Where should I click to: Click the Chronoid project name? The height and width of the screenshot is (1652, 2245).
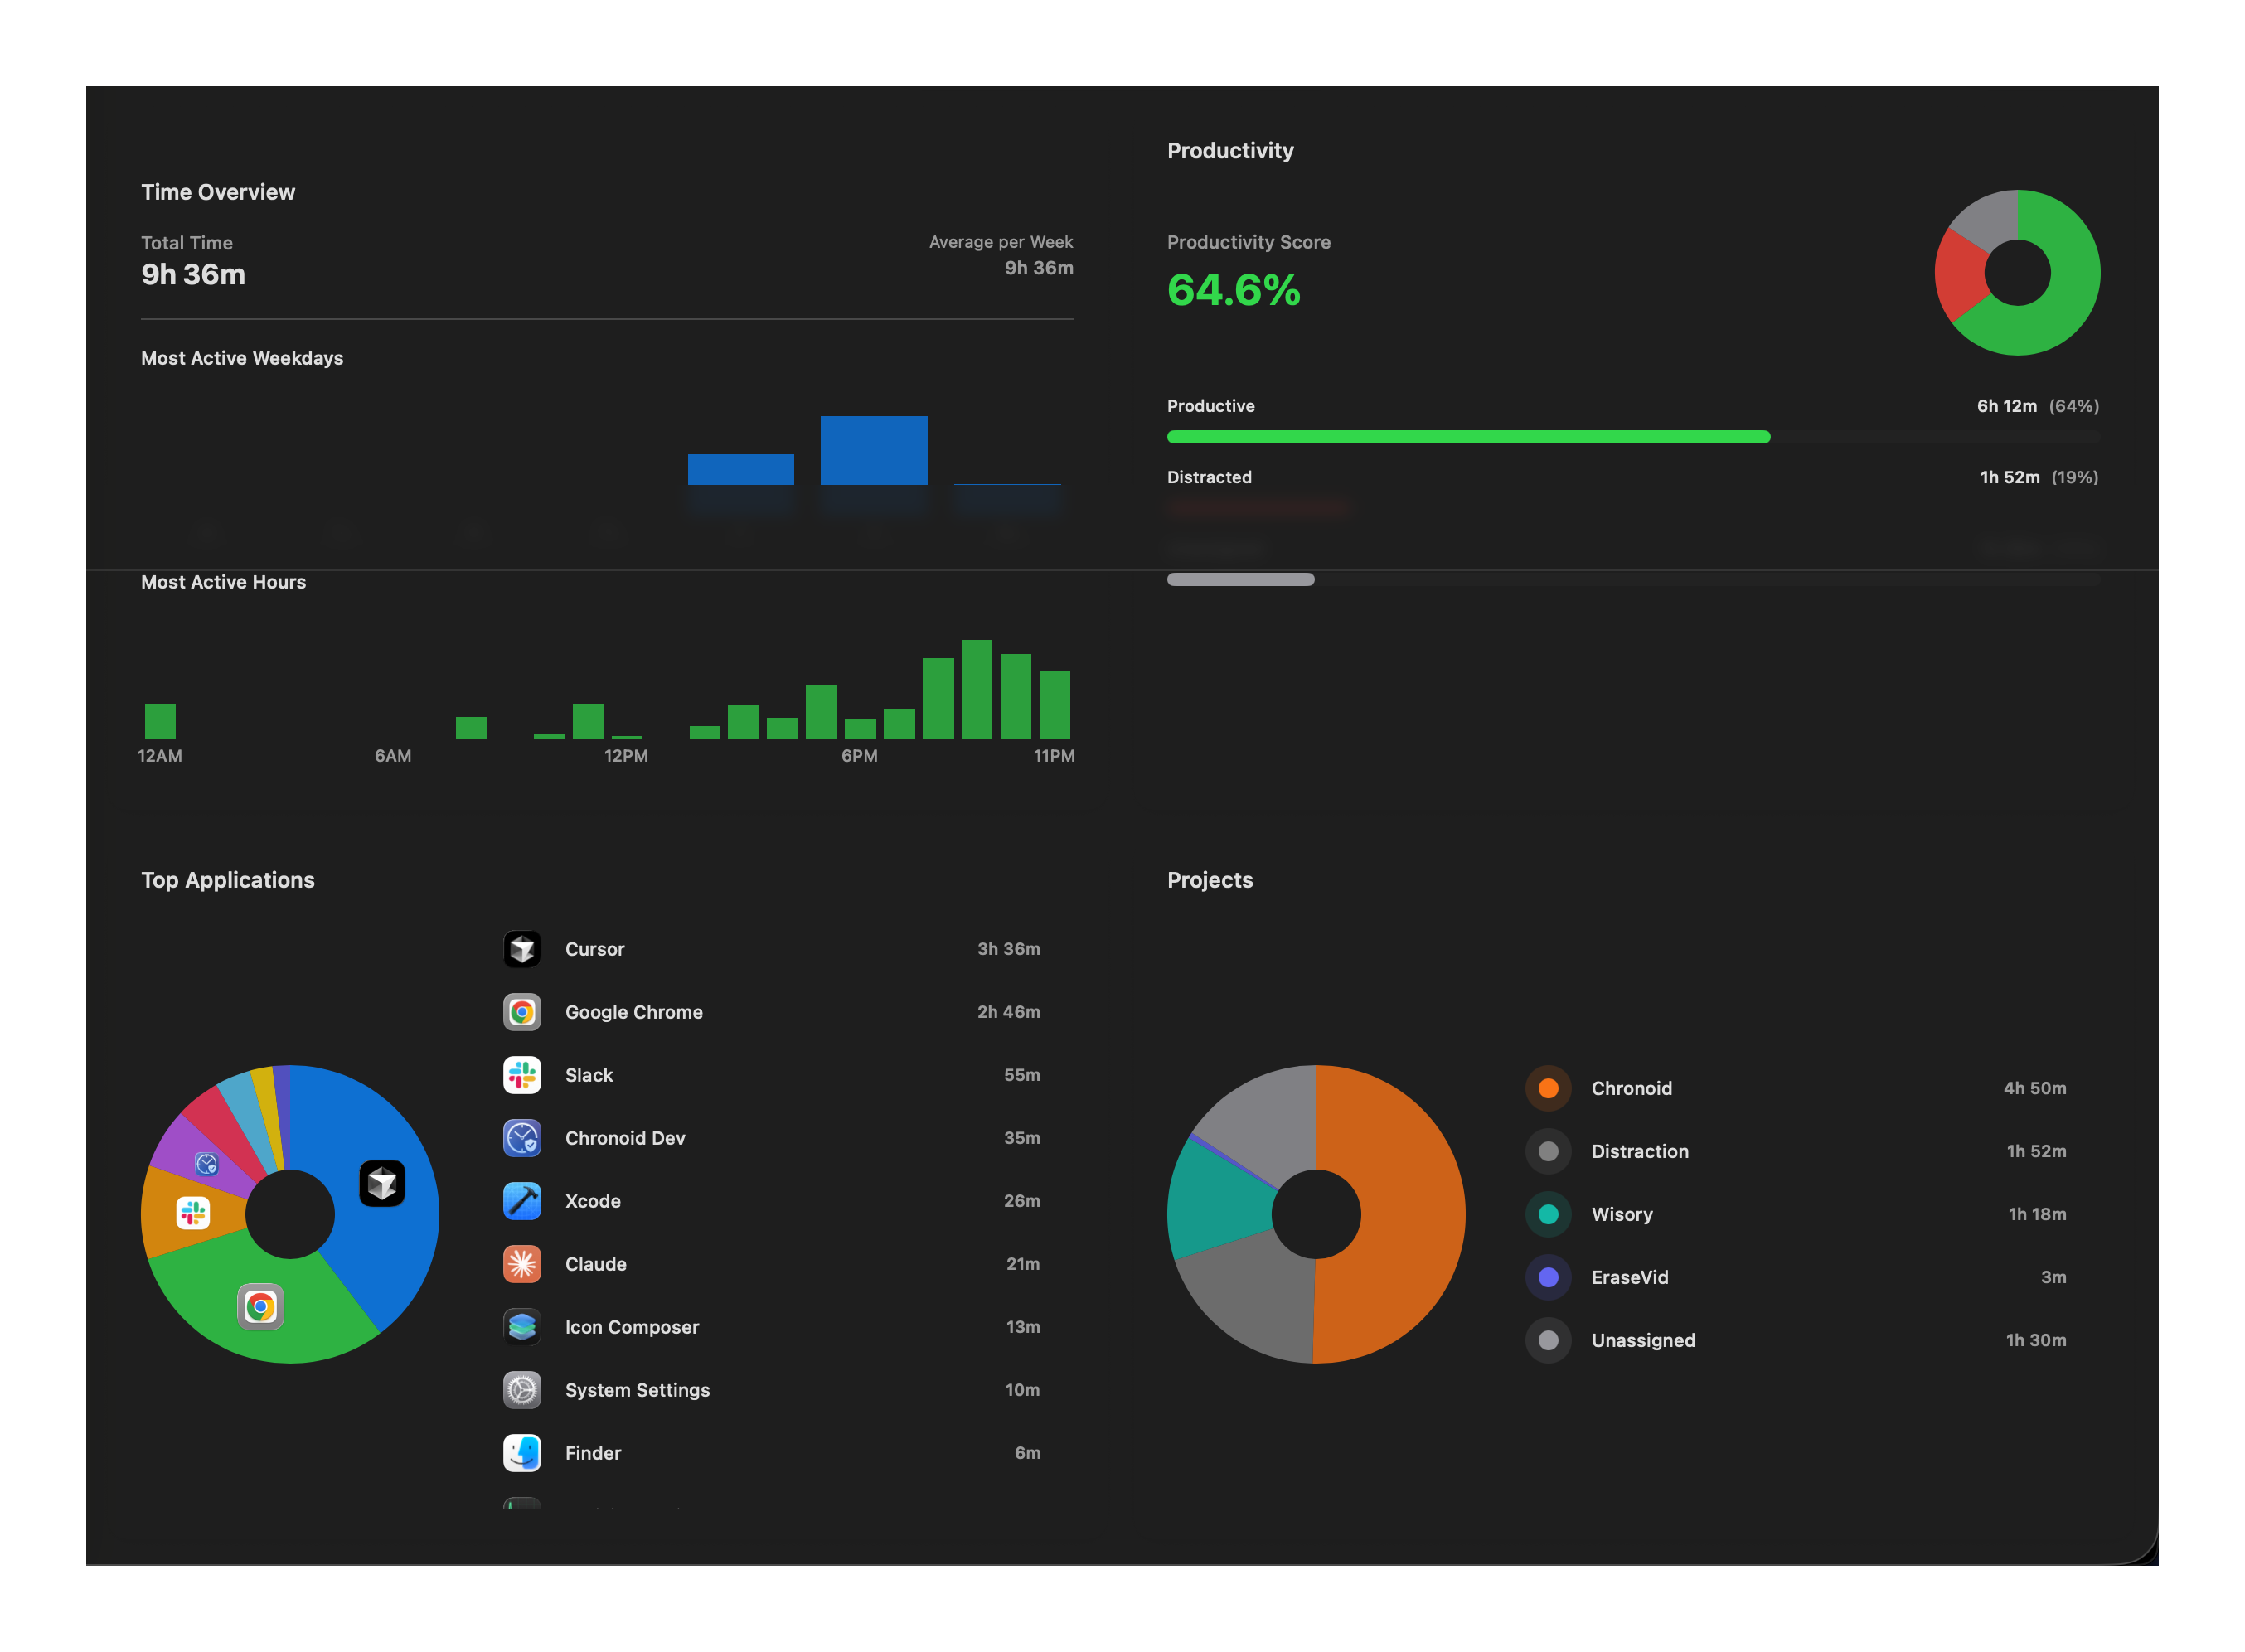[1631, 1088]
